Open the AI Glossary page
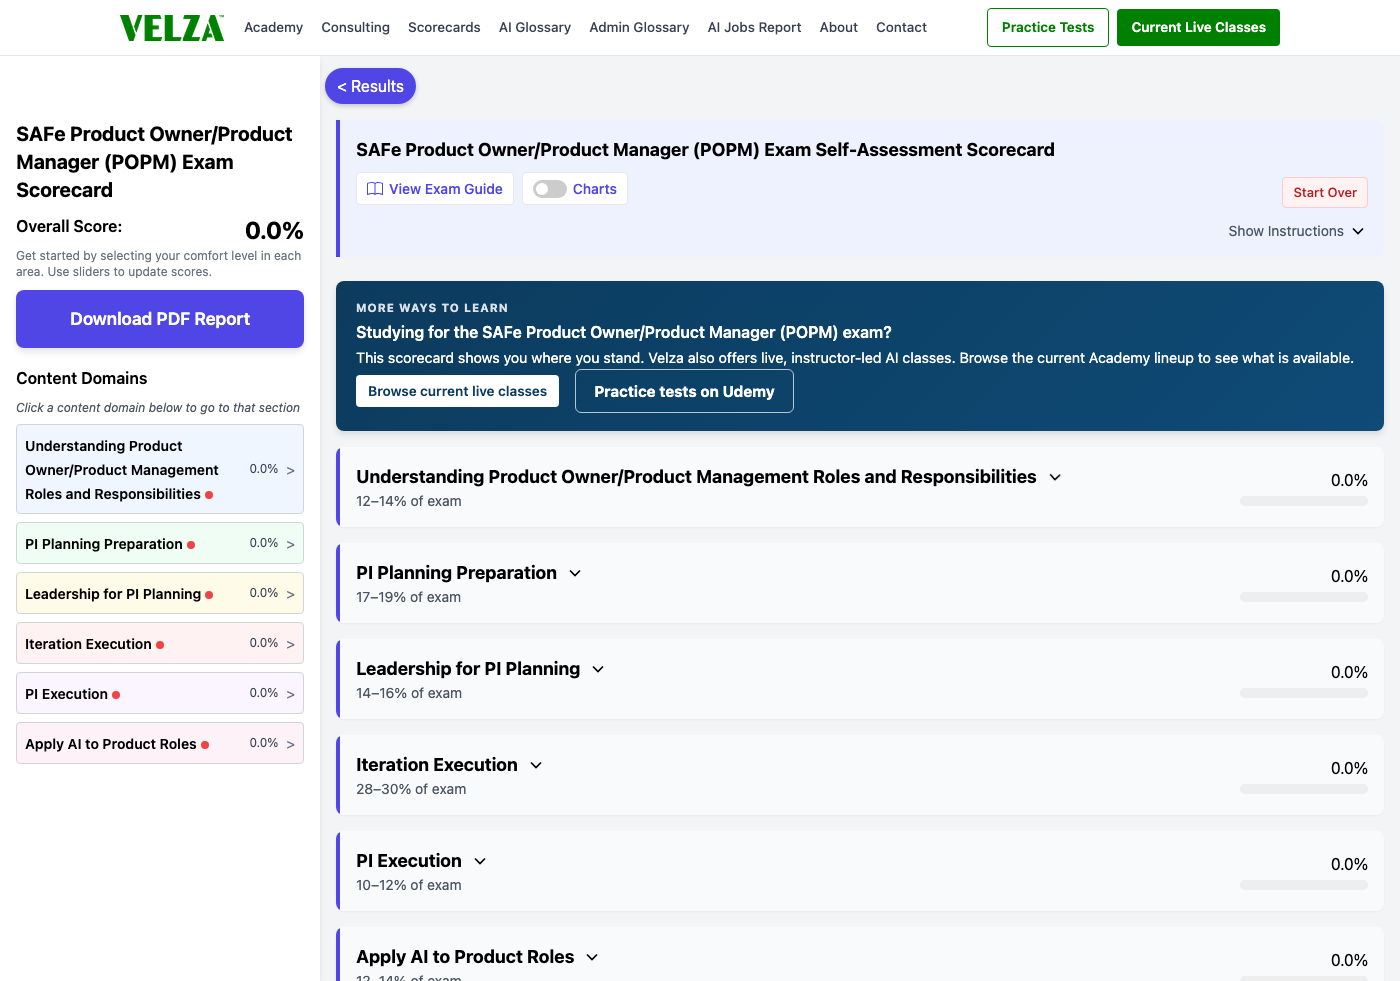1400x981 pixels. click(x=535, y=27)
